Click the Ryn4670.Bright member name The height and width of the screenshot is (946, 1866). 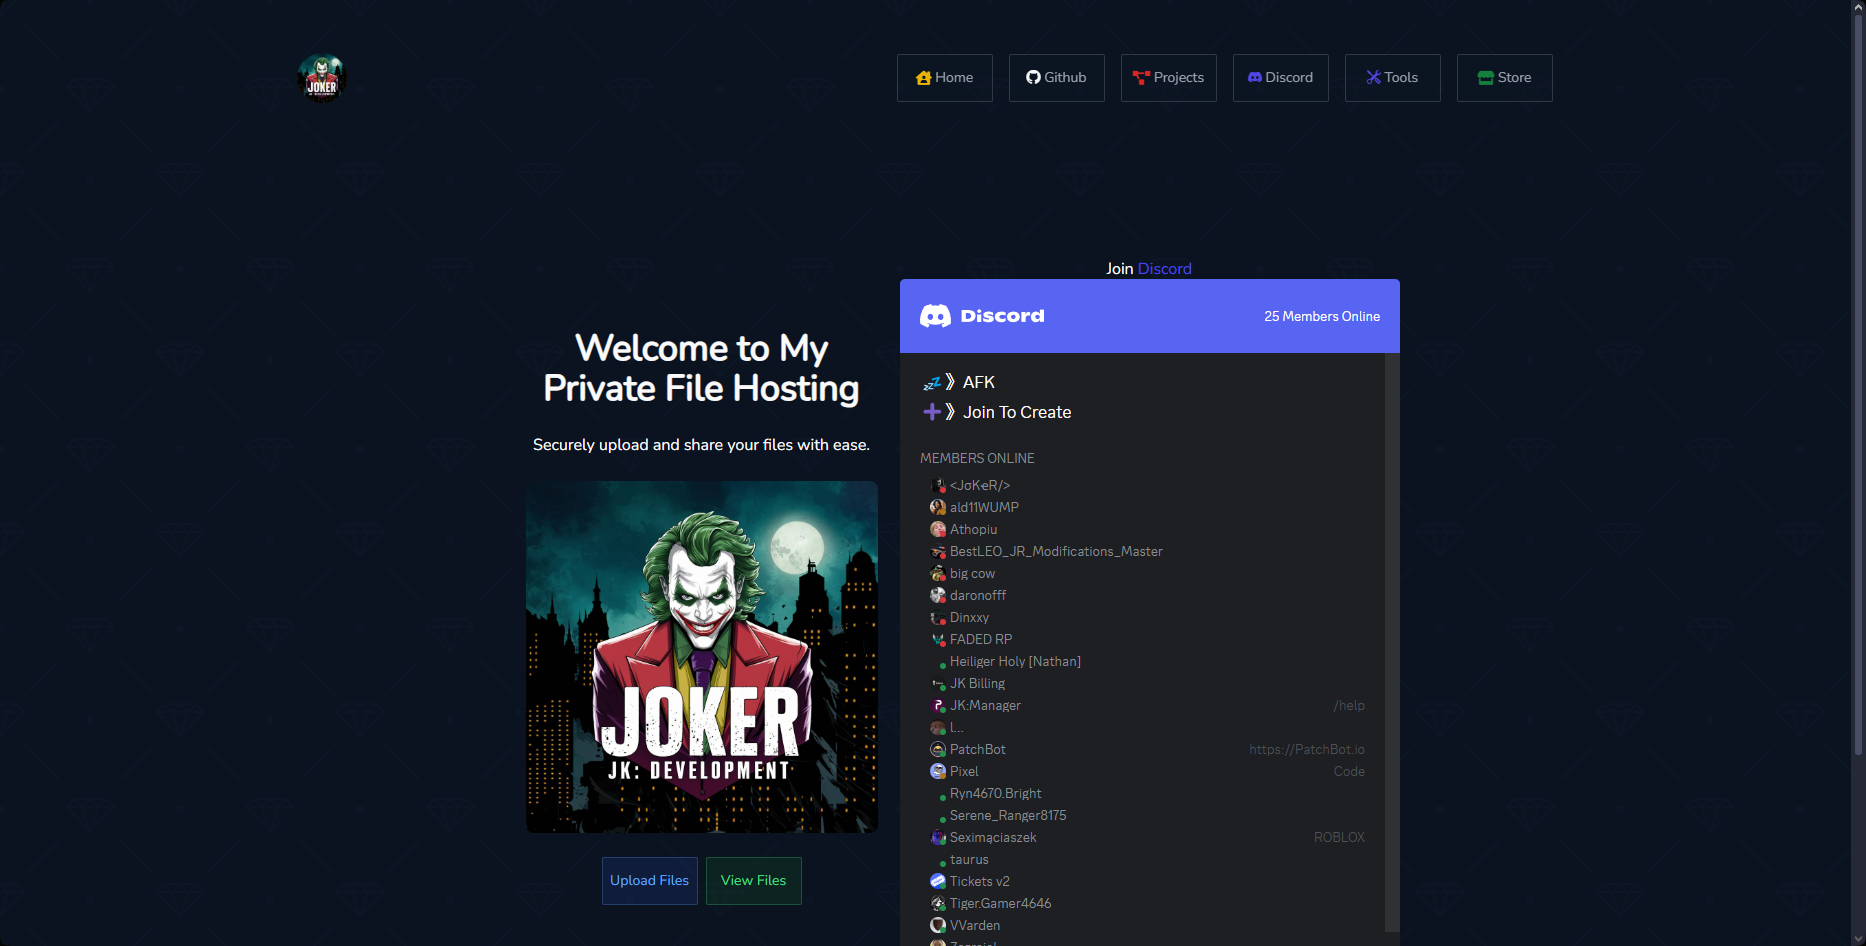[995, 794]
